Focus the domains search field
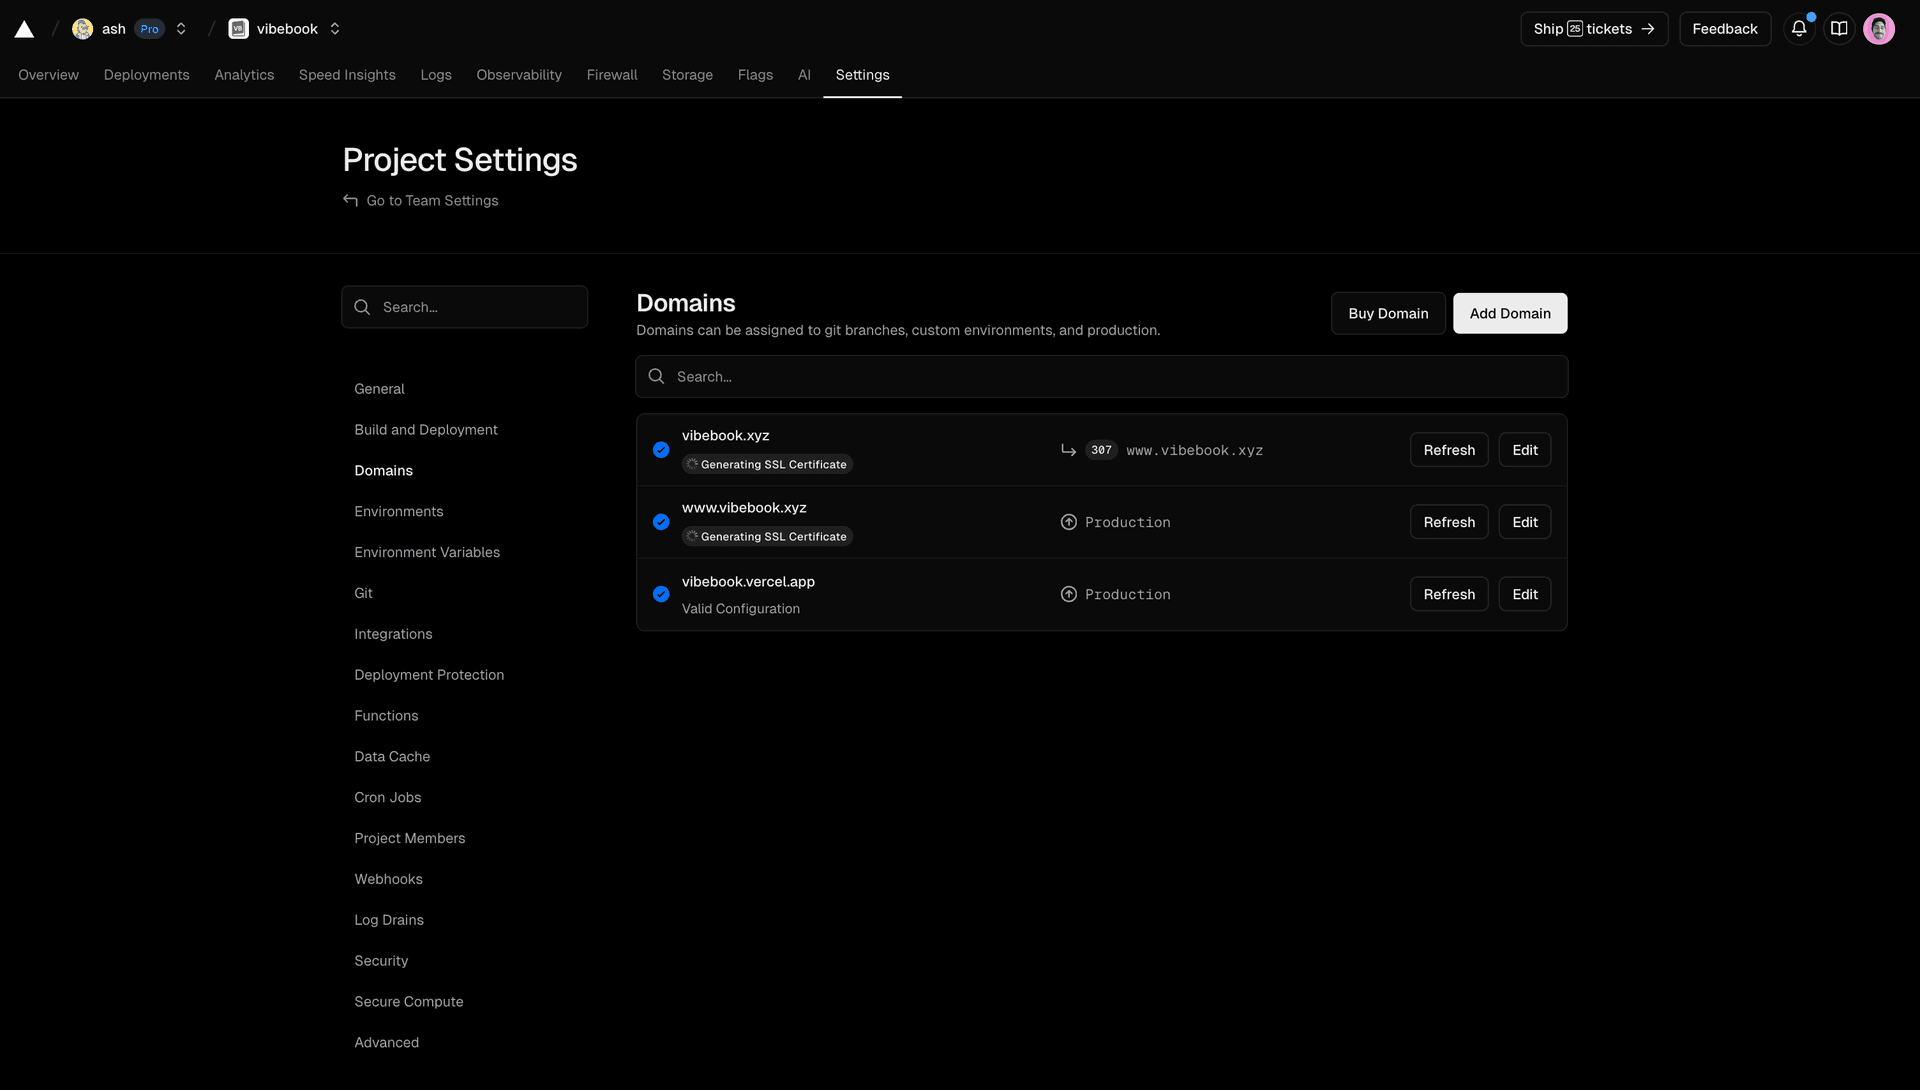Screen dimensions: 1920x1090 click(1101, 377)
